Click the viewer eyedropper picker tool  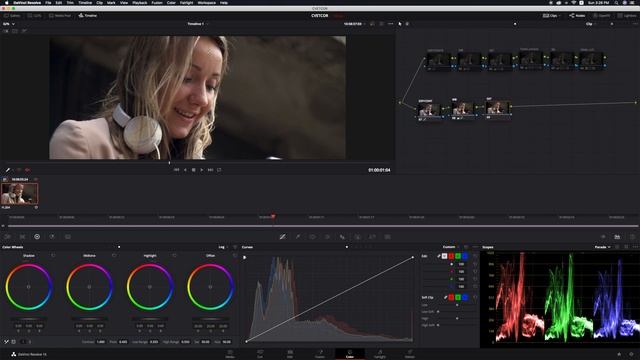(7, 170)
